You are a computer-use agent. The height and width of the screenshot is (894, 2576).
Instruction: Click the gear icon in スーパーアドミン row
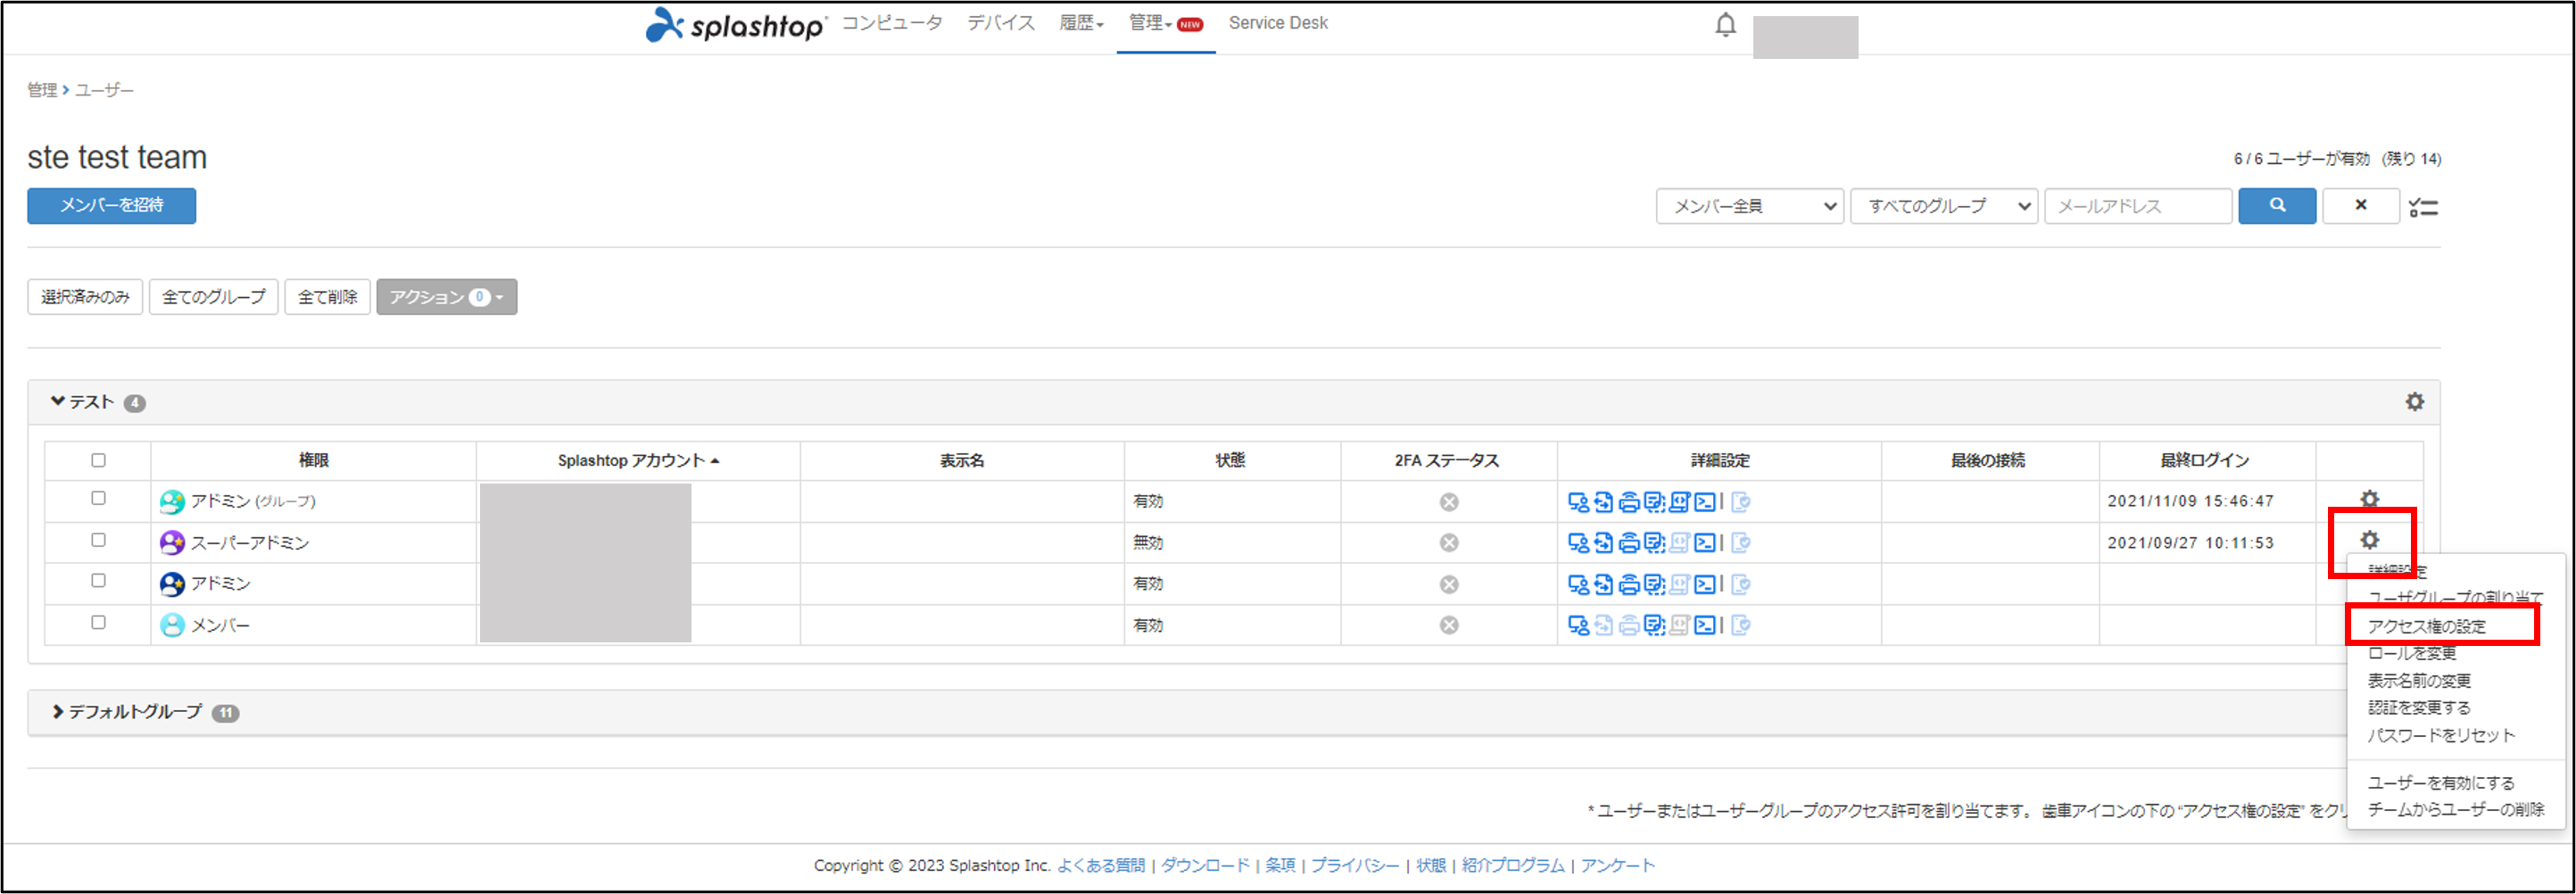(x=2369, y=540)
